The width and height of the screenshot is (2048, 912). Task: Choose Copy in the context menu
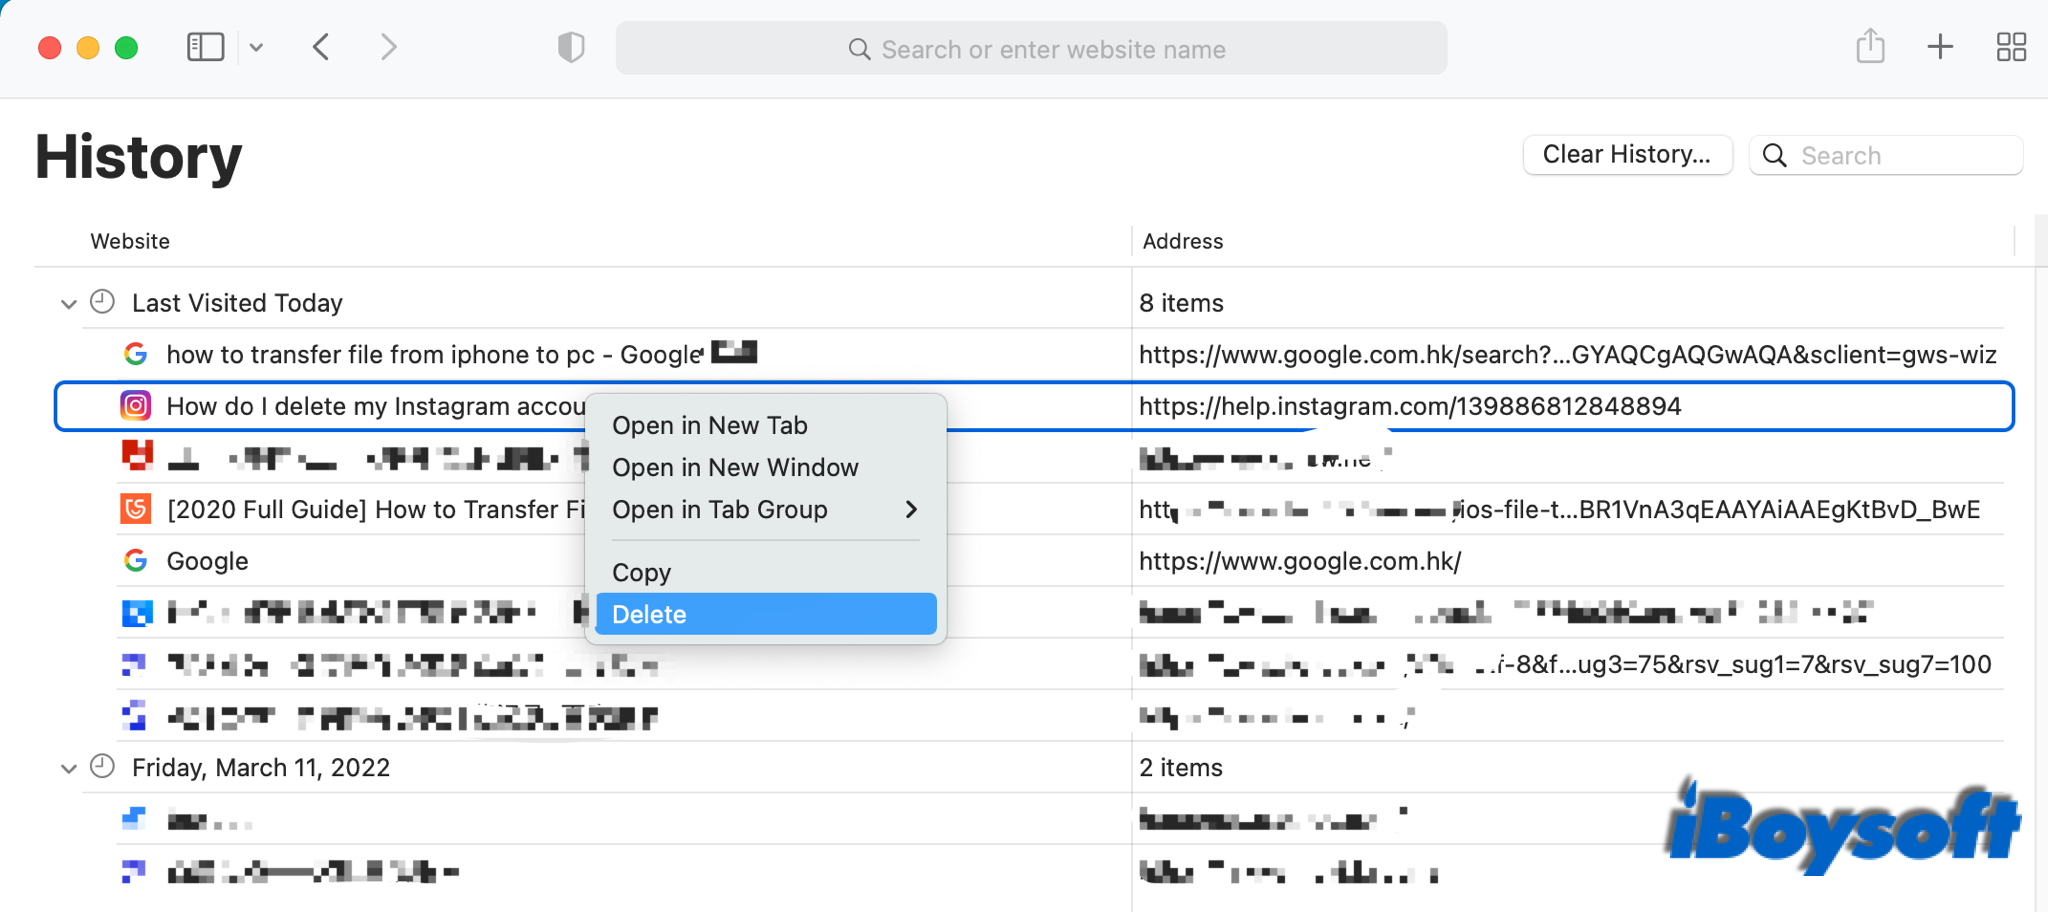[x=642, y=573]
